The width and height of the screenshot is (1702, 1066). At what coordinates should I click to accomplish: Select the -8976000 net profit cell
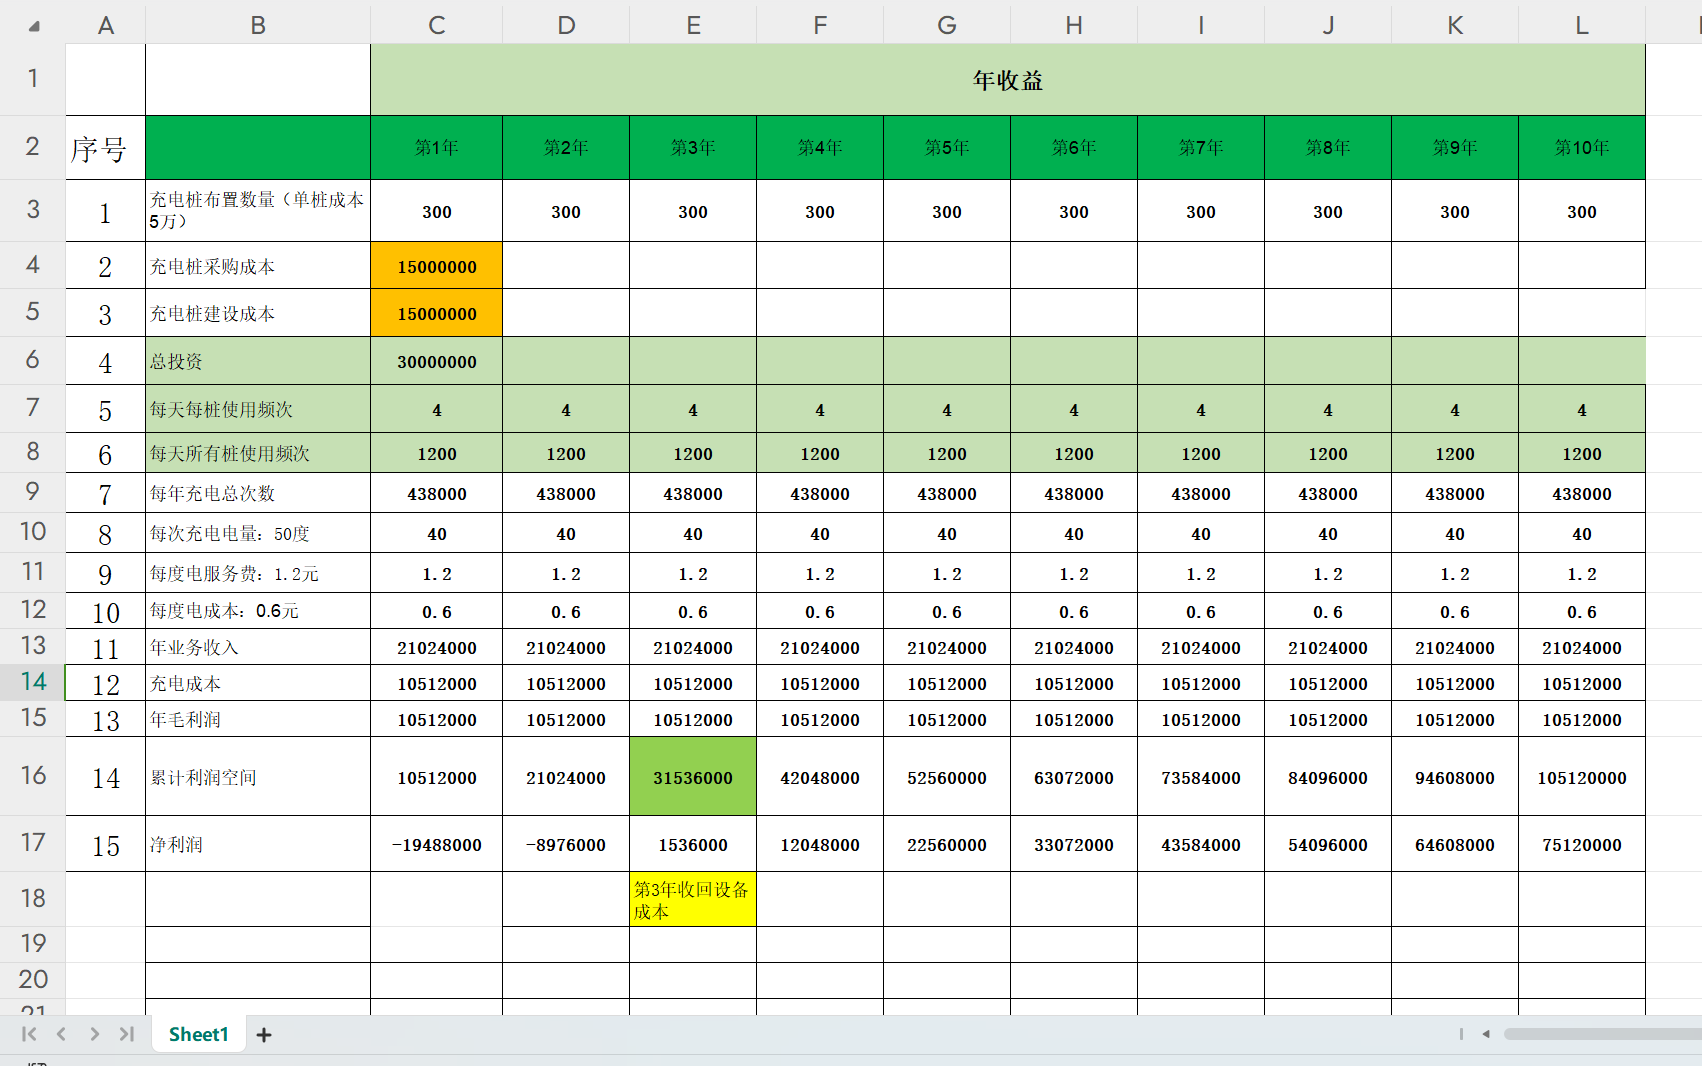click(x=566, y=844)
